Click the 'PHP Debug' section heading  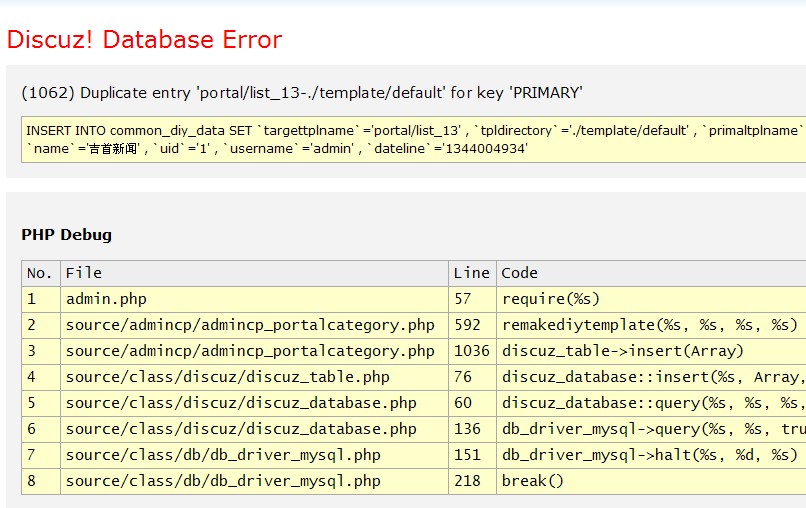(66, 234)
